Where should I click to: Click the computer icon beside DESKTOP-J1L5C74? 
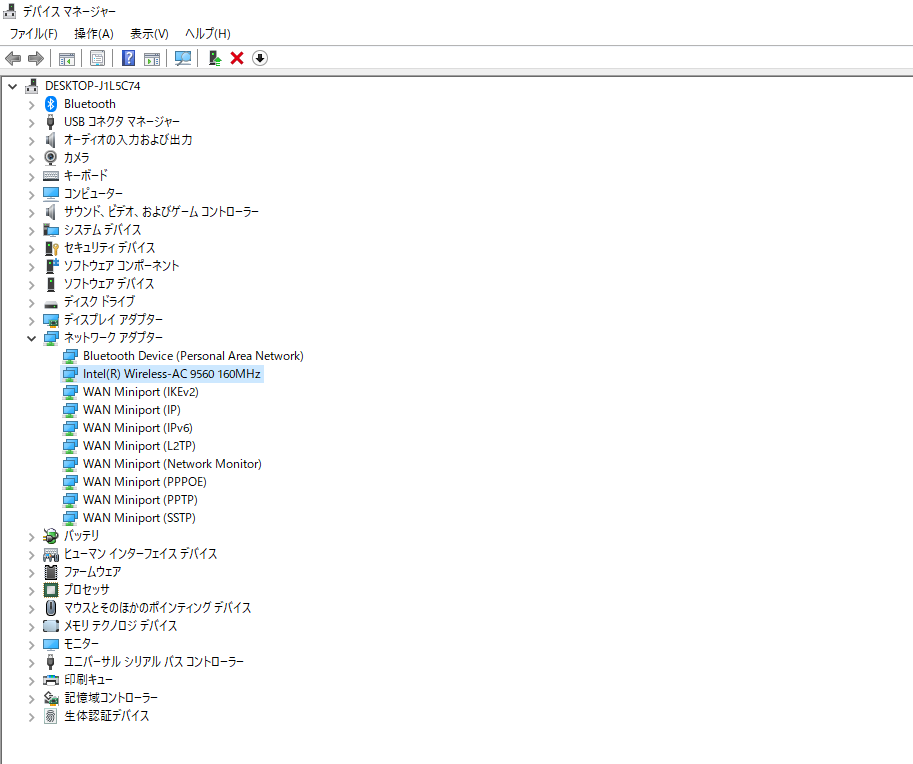(31, 86)
